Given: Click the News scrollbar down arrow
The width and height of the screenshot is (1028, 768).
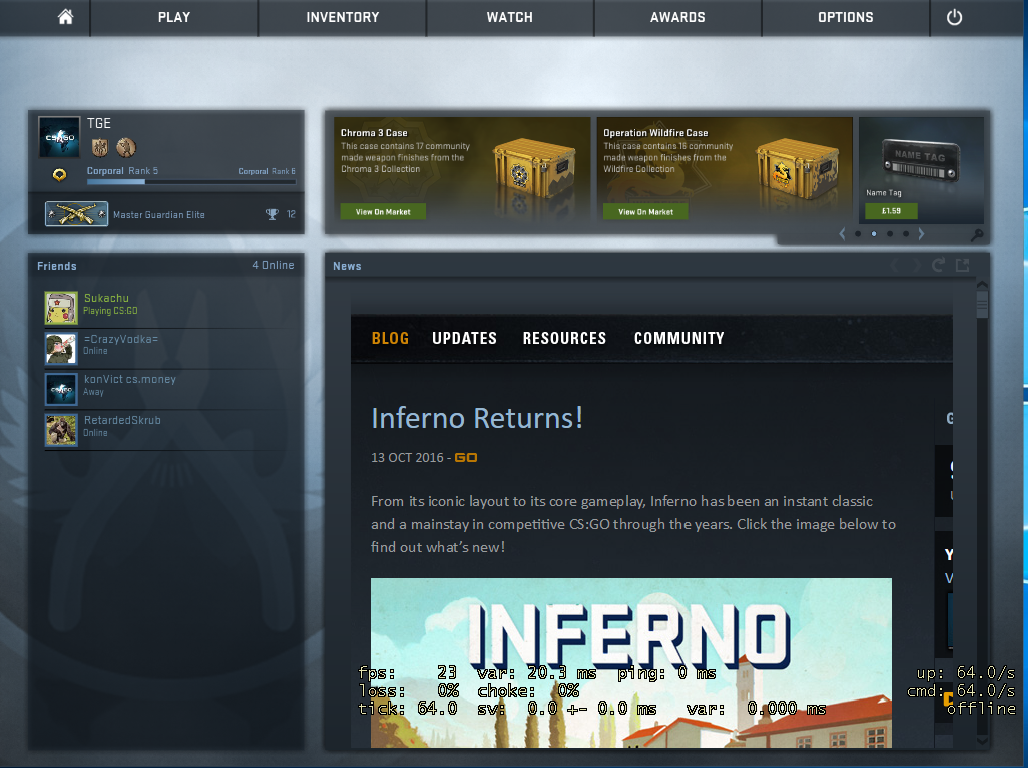Looking at the screenshot, I should point(982,741).
